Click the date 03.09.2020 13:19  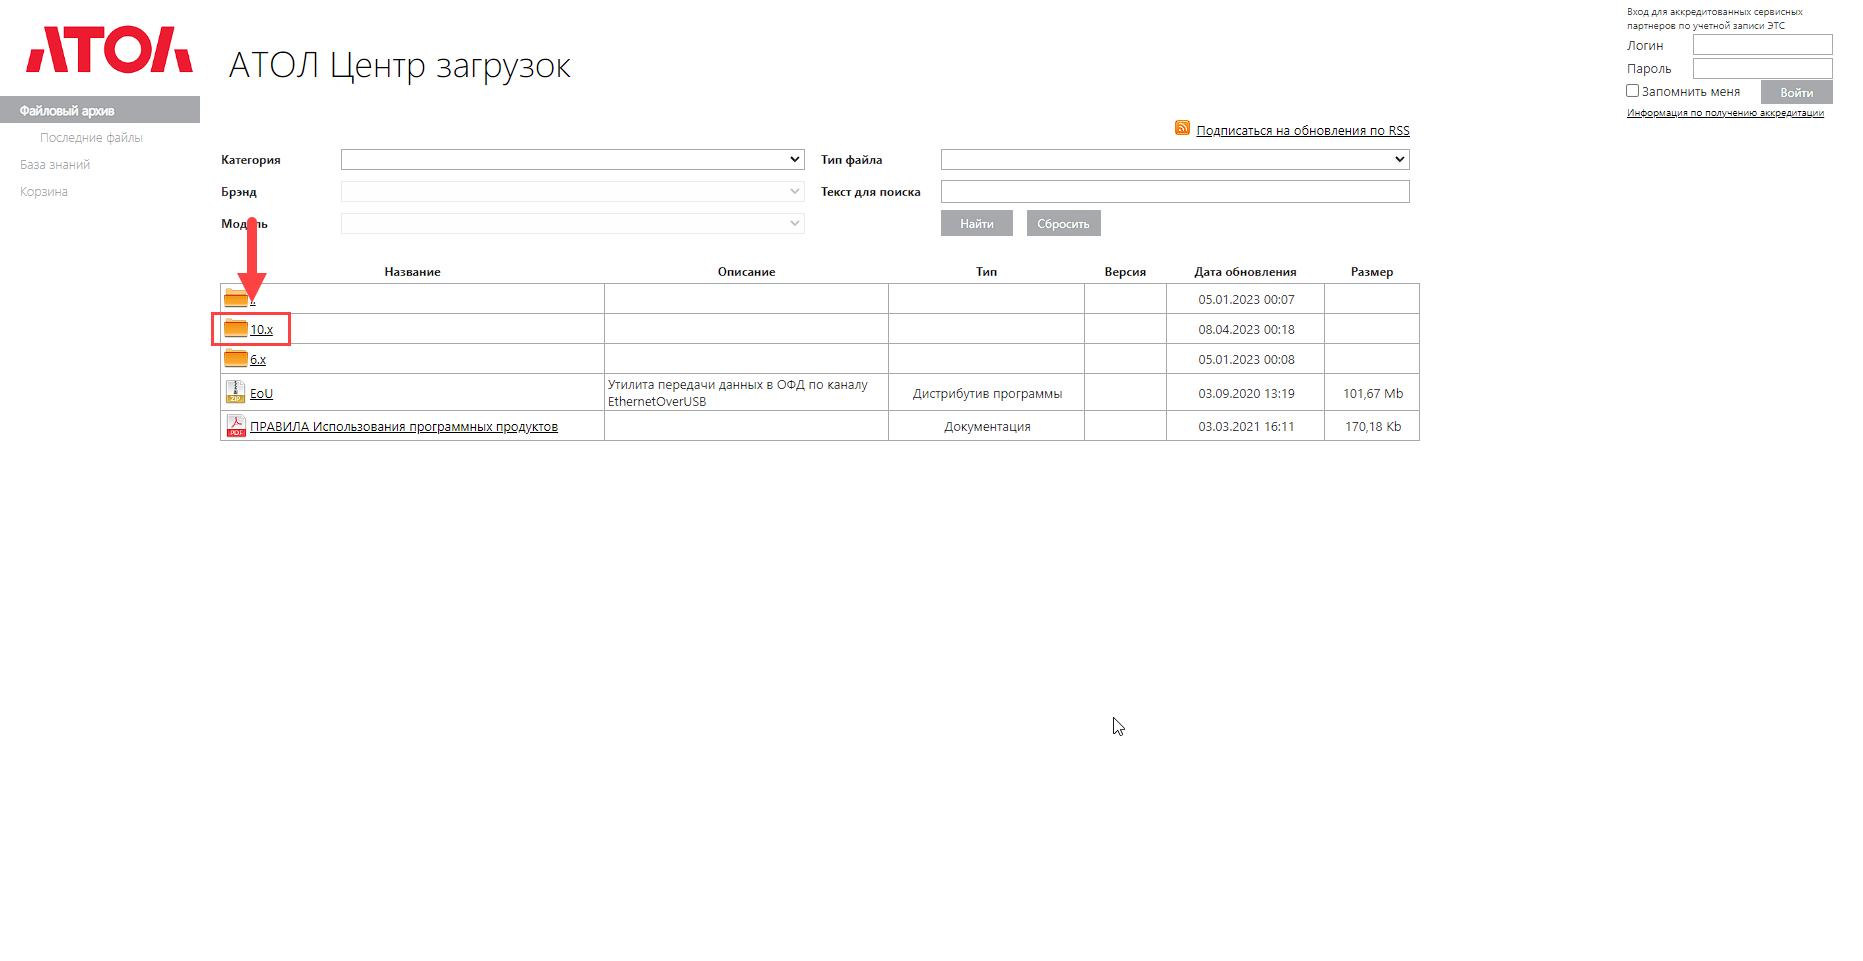1246,393
